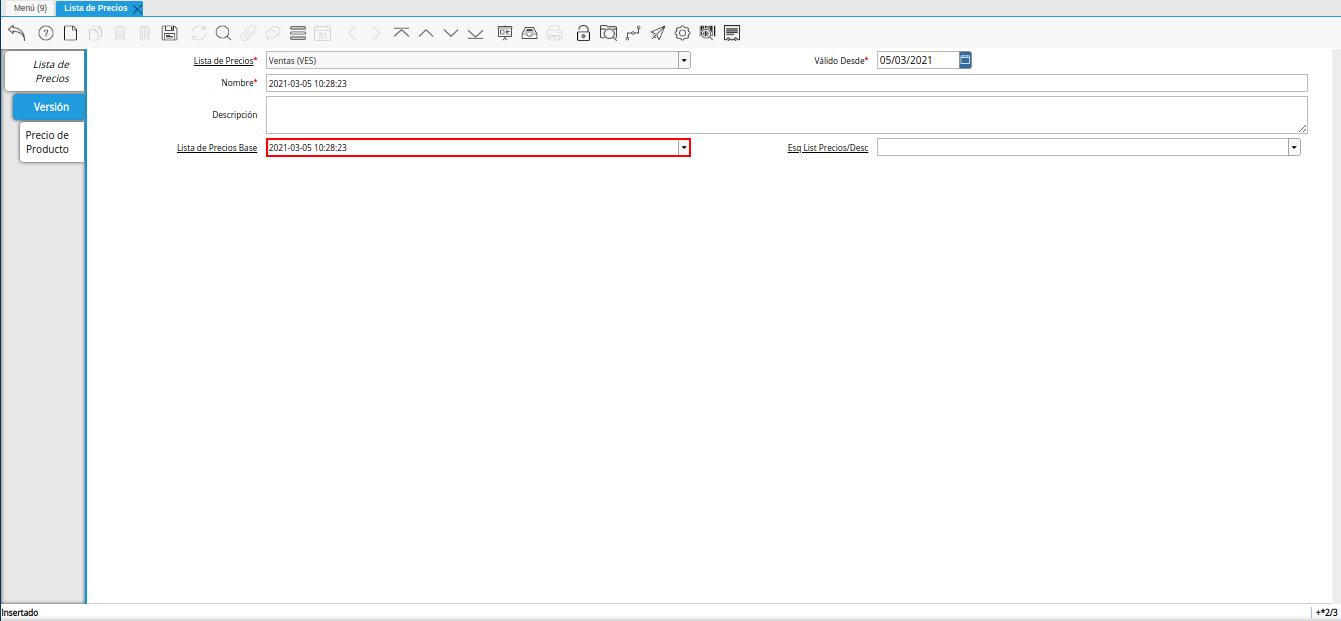Toggle grid view with the stacked lines icon
Viewport: 1341px width, 621px height.
(x=297, y=33)
